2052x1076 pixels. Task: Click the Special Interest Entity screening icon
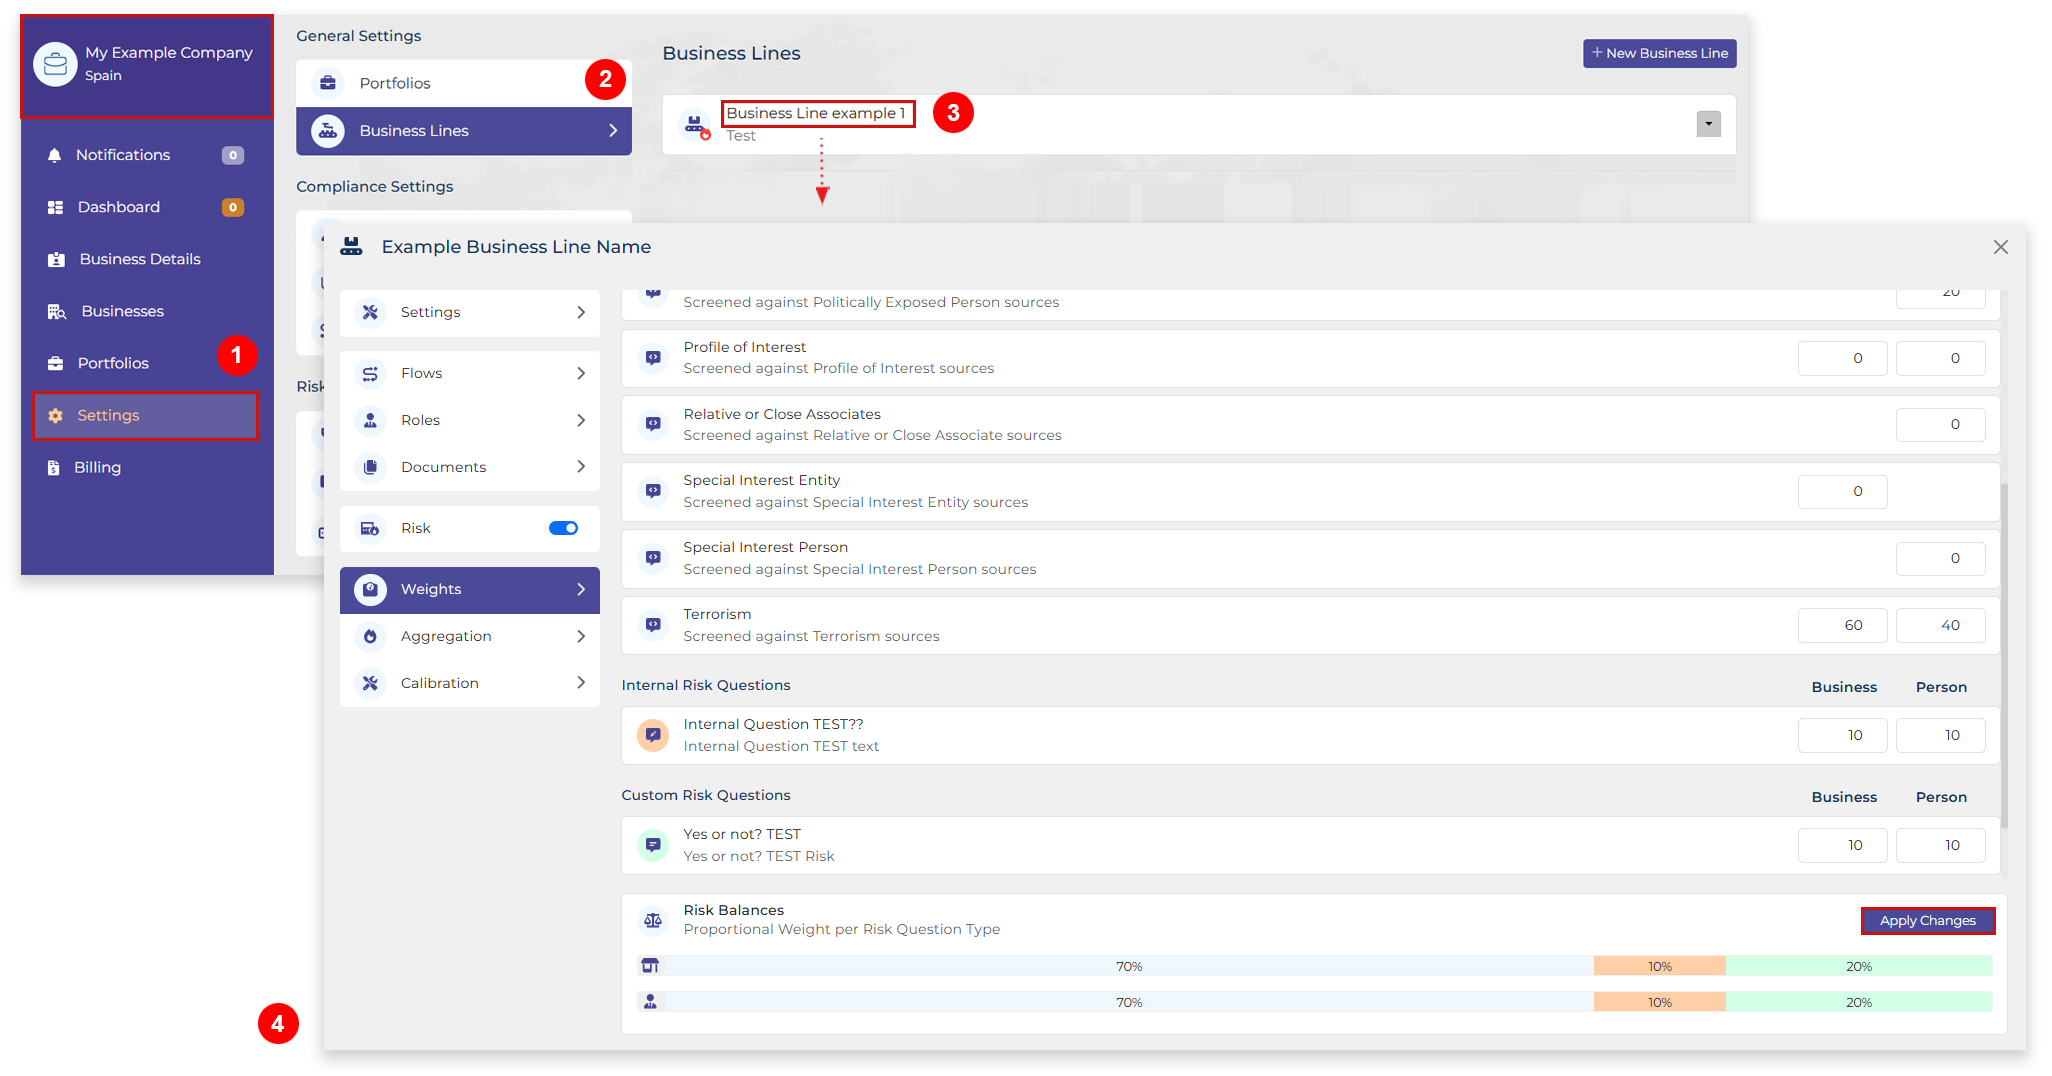pyautogui.click(x=653, y=491)
